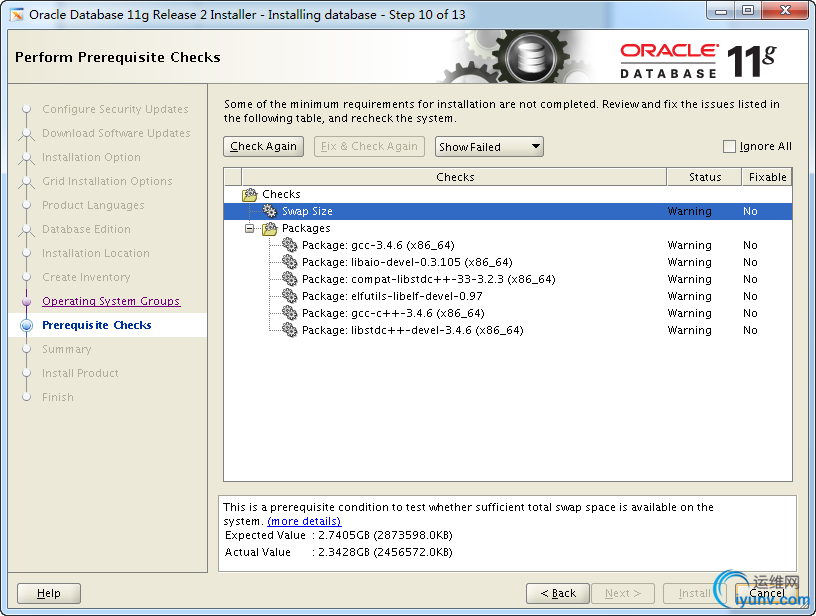Select the Grid Installation Options step
This screenshot has width=816, height=616.
[x=107, y=181]
